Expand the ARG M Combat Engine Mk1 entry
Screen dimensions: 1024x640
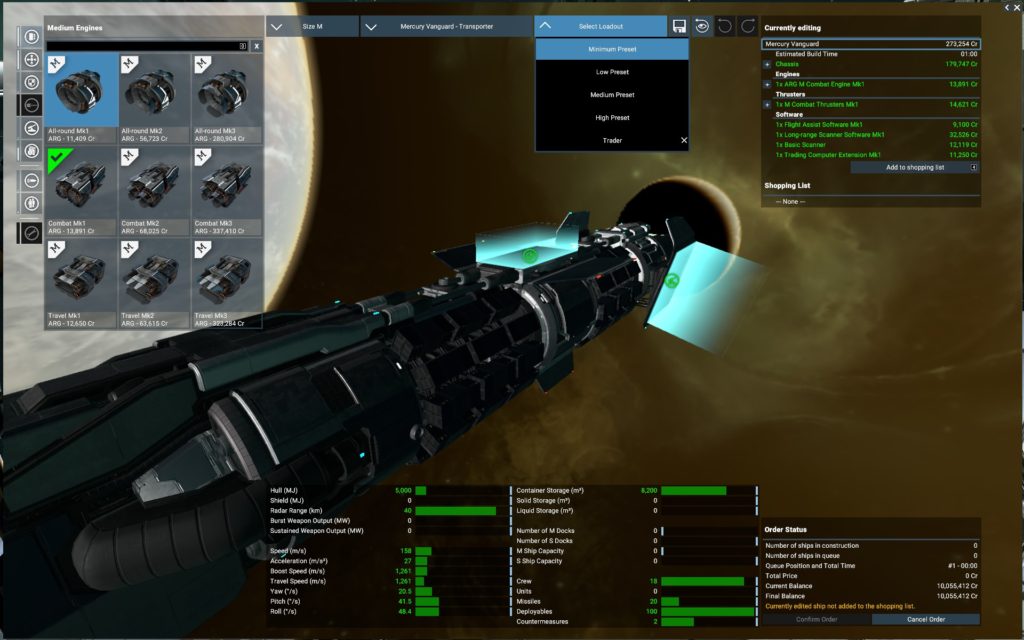coord(767,84)
